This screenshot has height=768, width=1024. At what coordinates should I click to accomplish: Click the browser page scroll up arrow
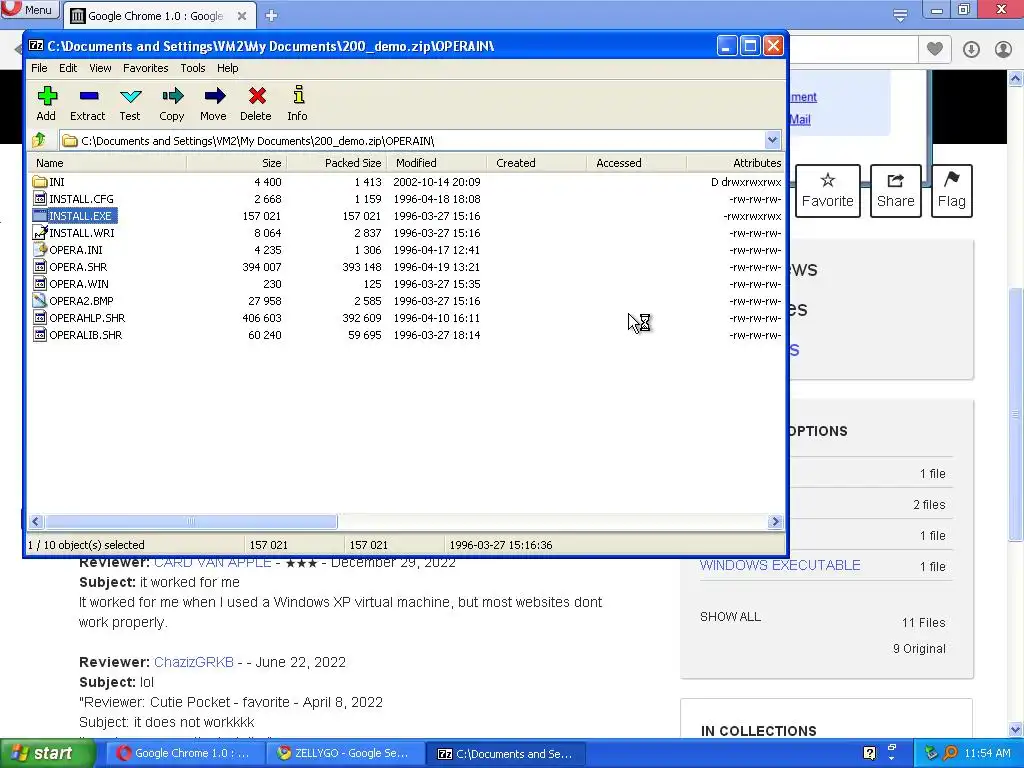[1016, 79]
